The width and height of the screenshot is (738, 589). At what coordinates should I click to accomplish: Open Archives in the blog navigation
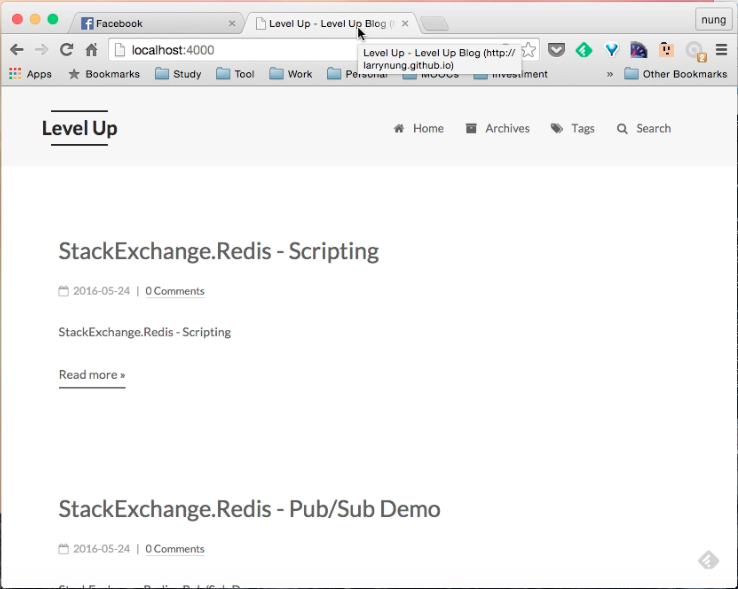497,129
